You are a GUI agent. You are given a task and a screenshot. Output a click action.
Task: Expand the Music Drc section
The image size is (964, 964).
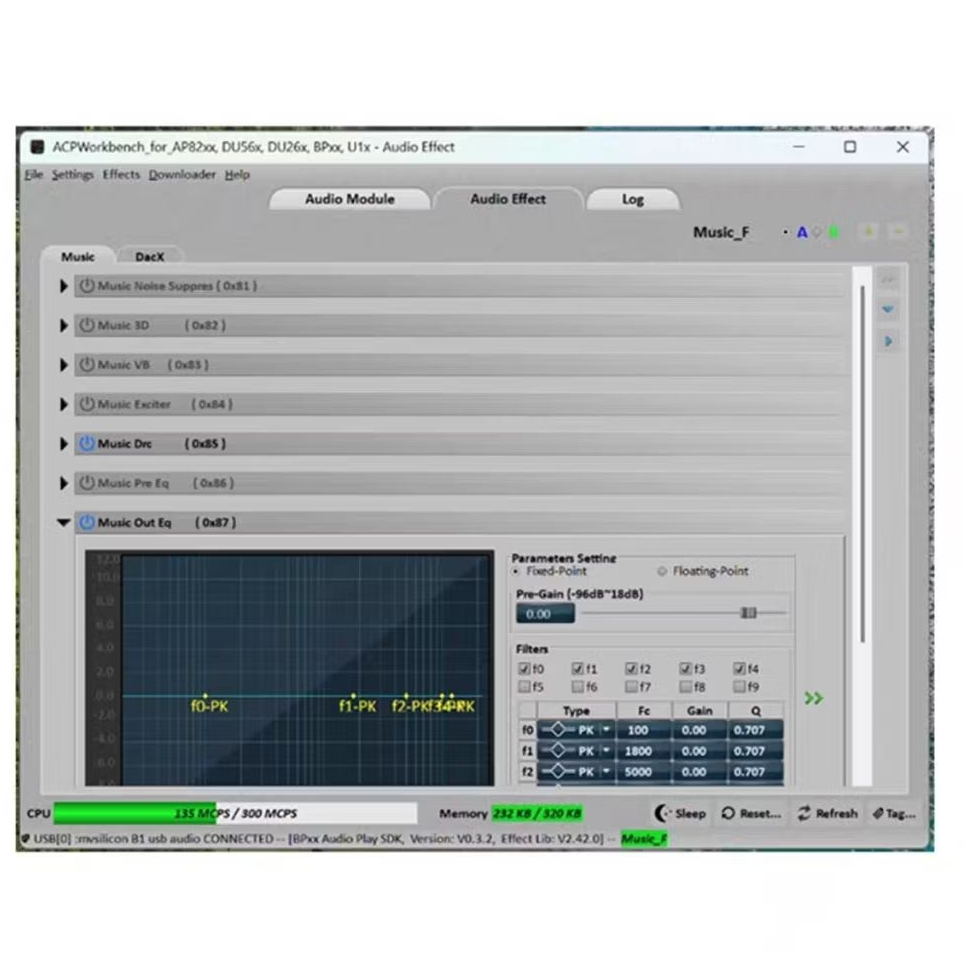click(63, 443)
